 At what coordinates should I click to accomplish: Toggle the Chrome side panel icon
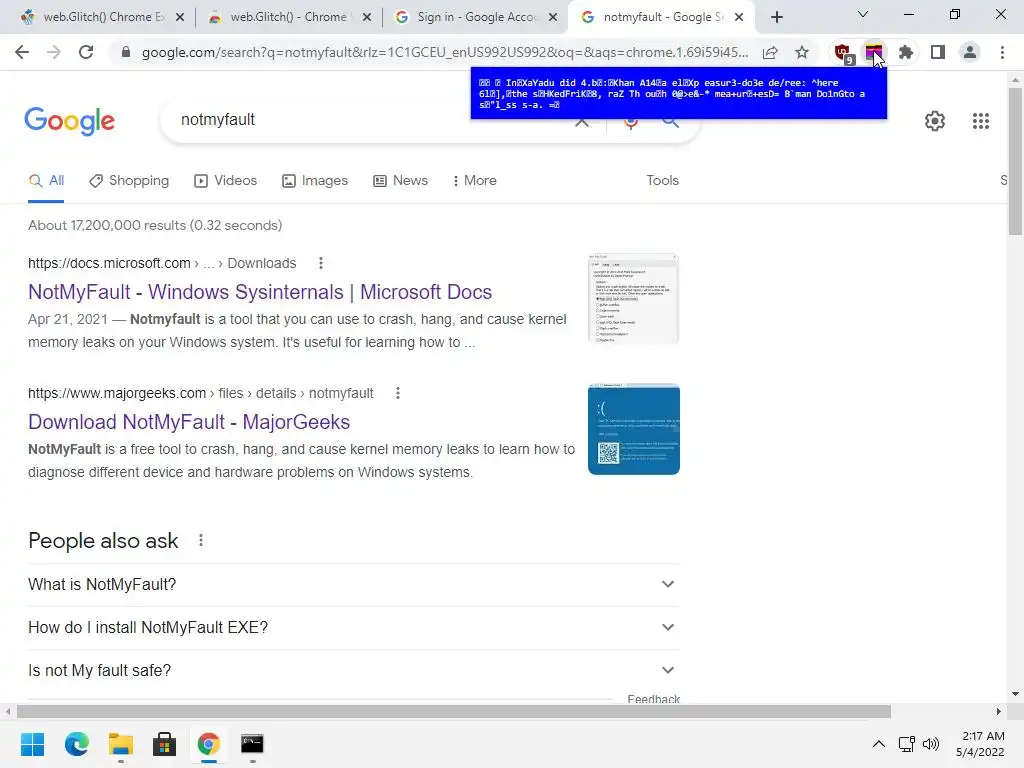pyautogui.click(x=938, y=52)
